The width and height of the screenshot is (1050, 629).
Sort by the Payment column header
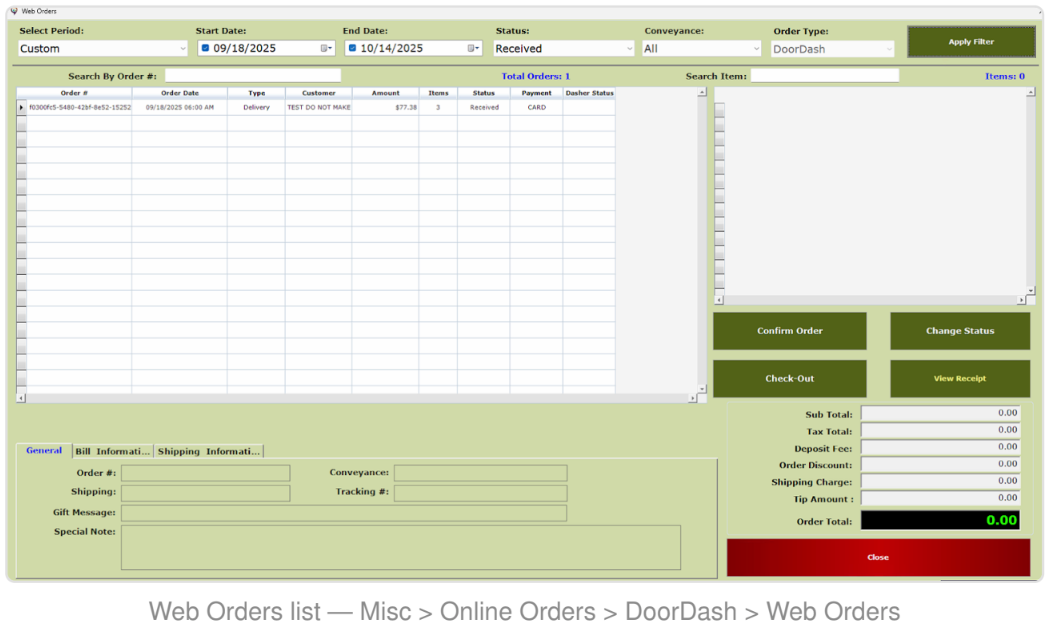coord(536,93)
